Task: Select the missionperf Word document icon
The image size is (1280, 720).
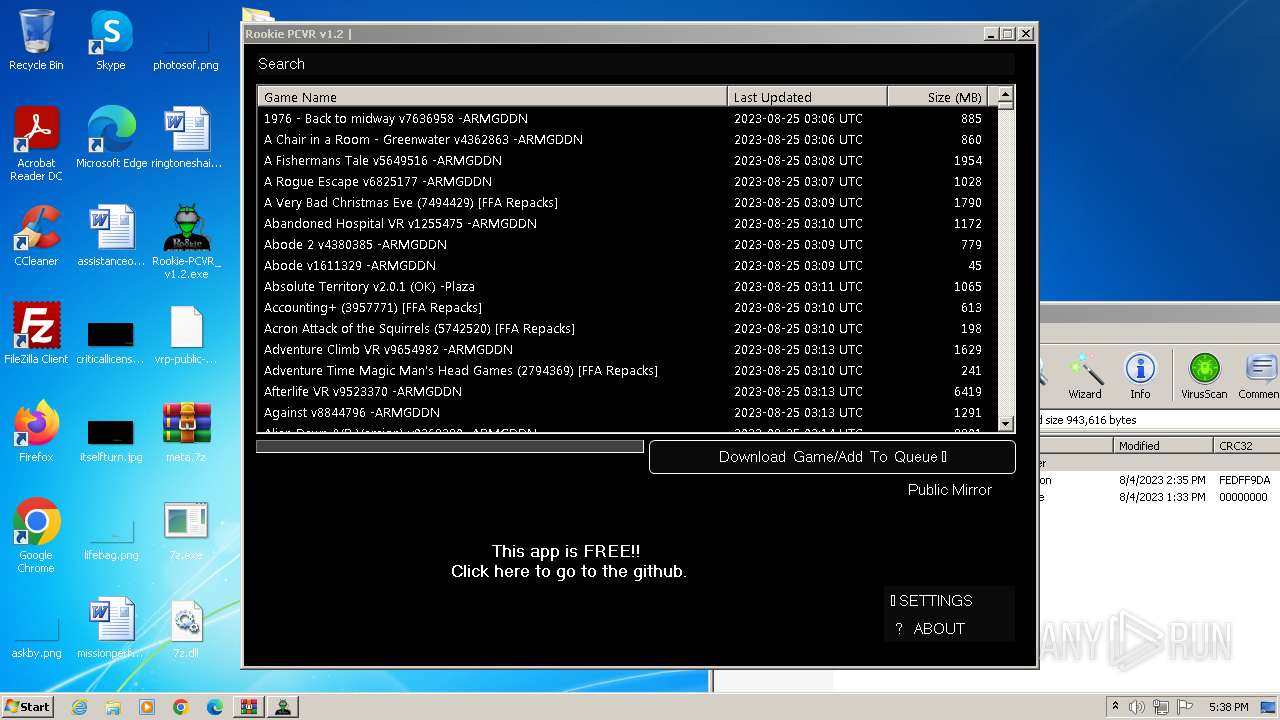Action: point(111,627)
